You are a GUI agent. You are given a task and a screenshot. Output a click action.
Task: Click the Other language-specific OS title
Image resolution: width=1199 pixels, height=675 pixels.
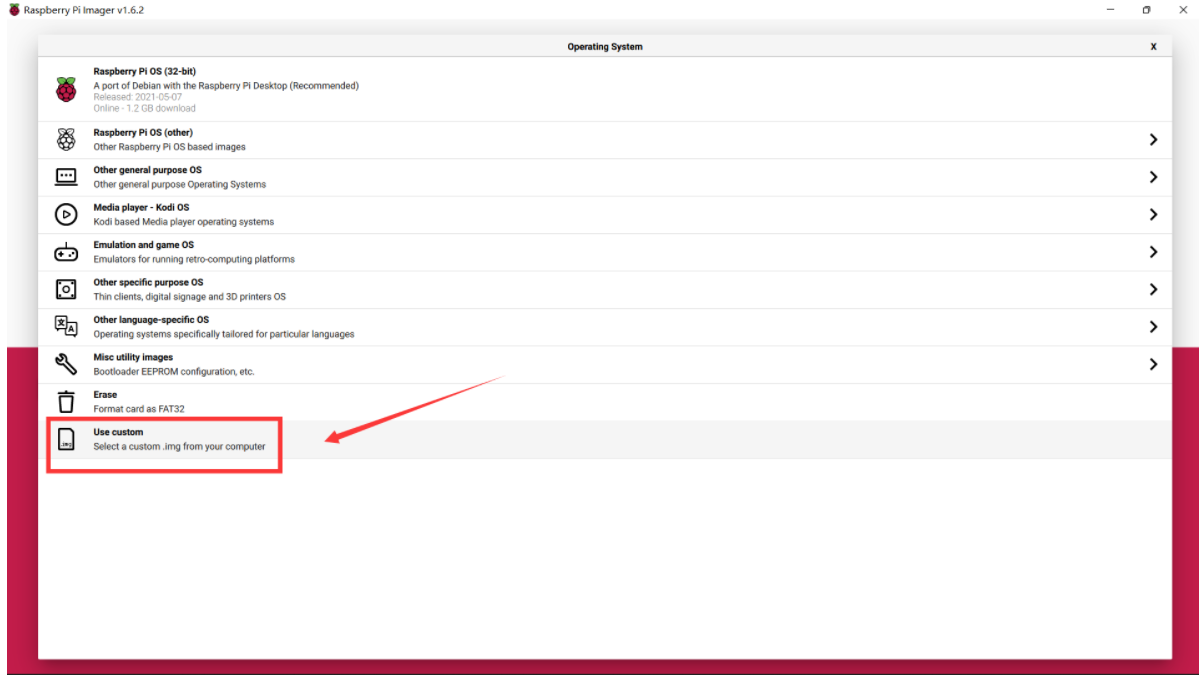(151, 320)
